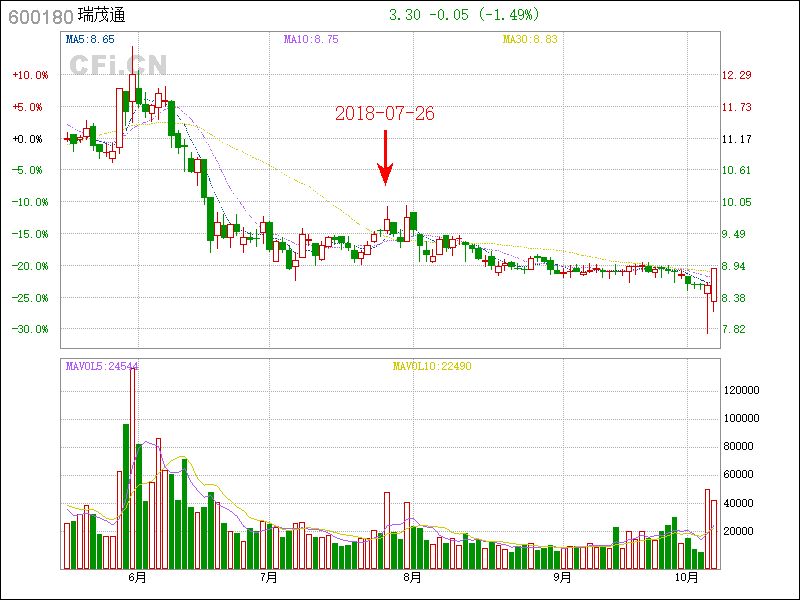Click the 10月 label on the time axis
Screen dimensions: 800x600
(x=685, y=578)
